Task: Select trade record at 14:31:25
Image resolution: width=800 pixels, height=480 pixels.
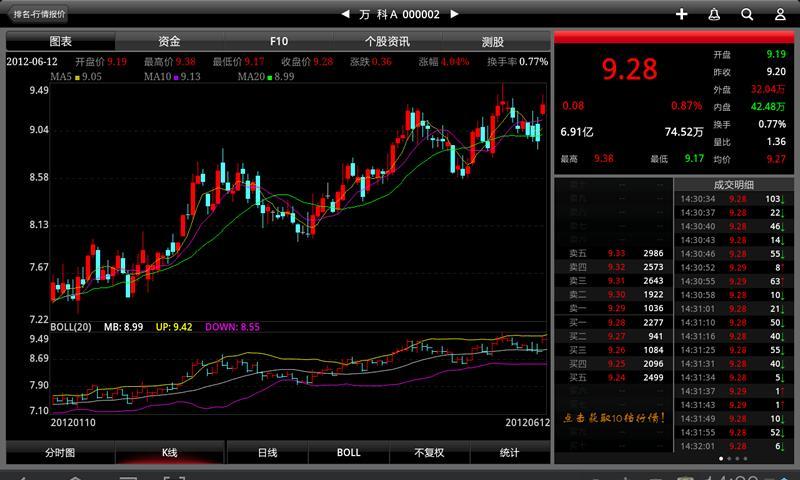Action: click(733, 350)
